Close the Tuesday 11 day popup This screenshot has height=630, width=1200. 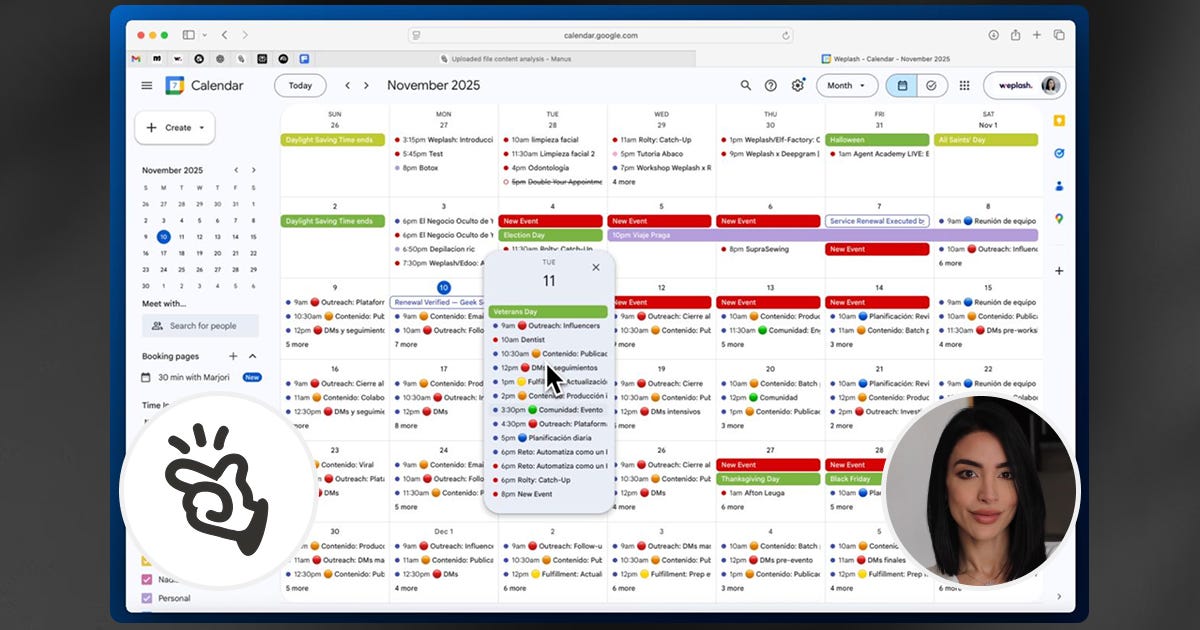tap(596, 267)
